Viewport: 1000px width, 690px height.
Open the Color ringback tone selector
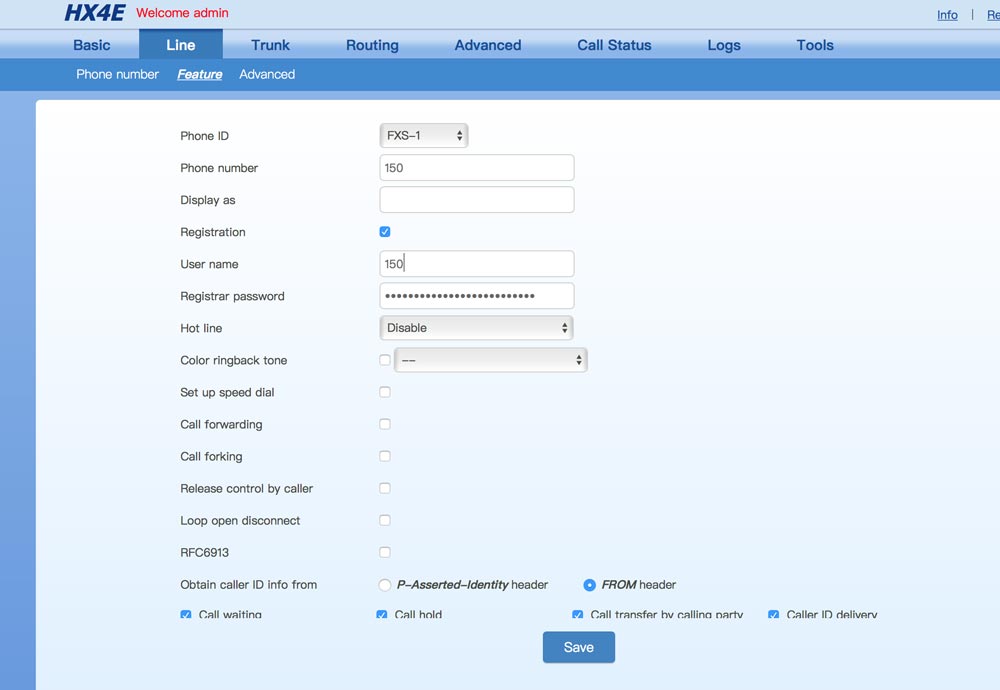(490, 360)
